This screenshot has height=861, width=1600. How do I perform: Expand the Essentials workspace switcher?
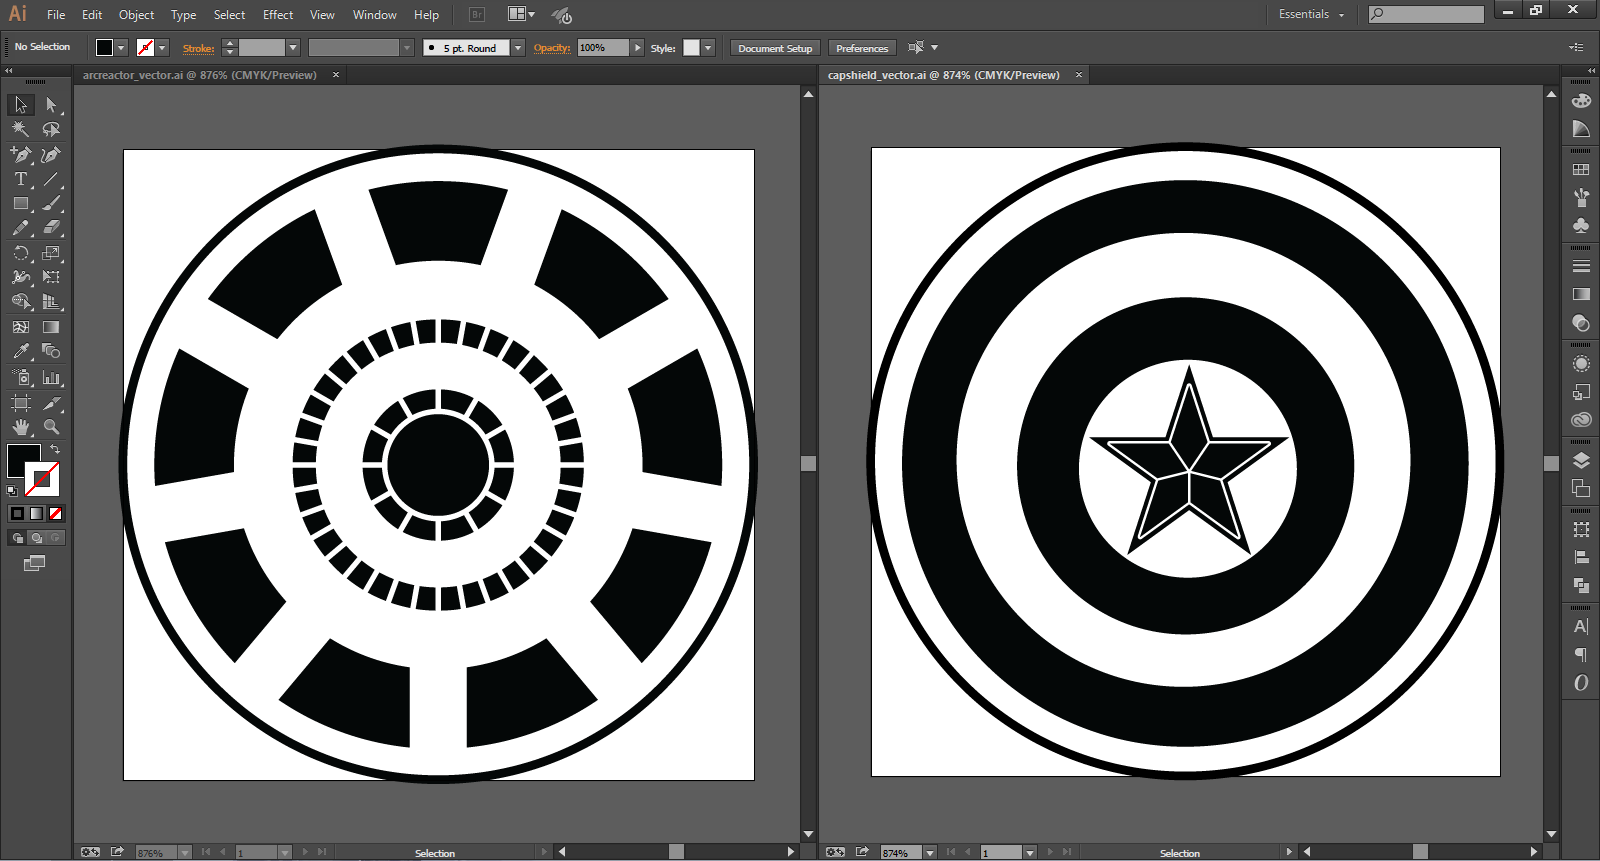point(1311,15)
